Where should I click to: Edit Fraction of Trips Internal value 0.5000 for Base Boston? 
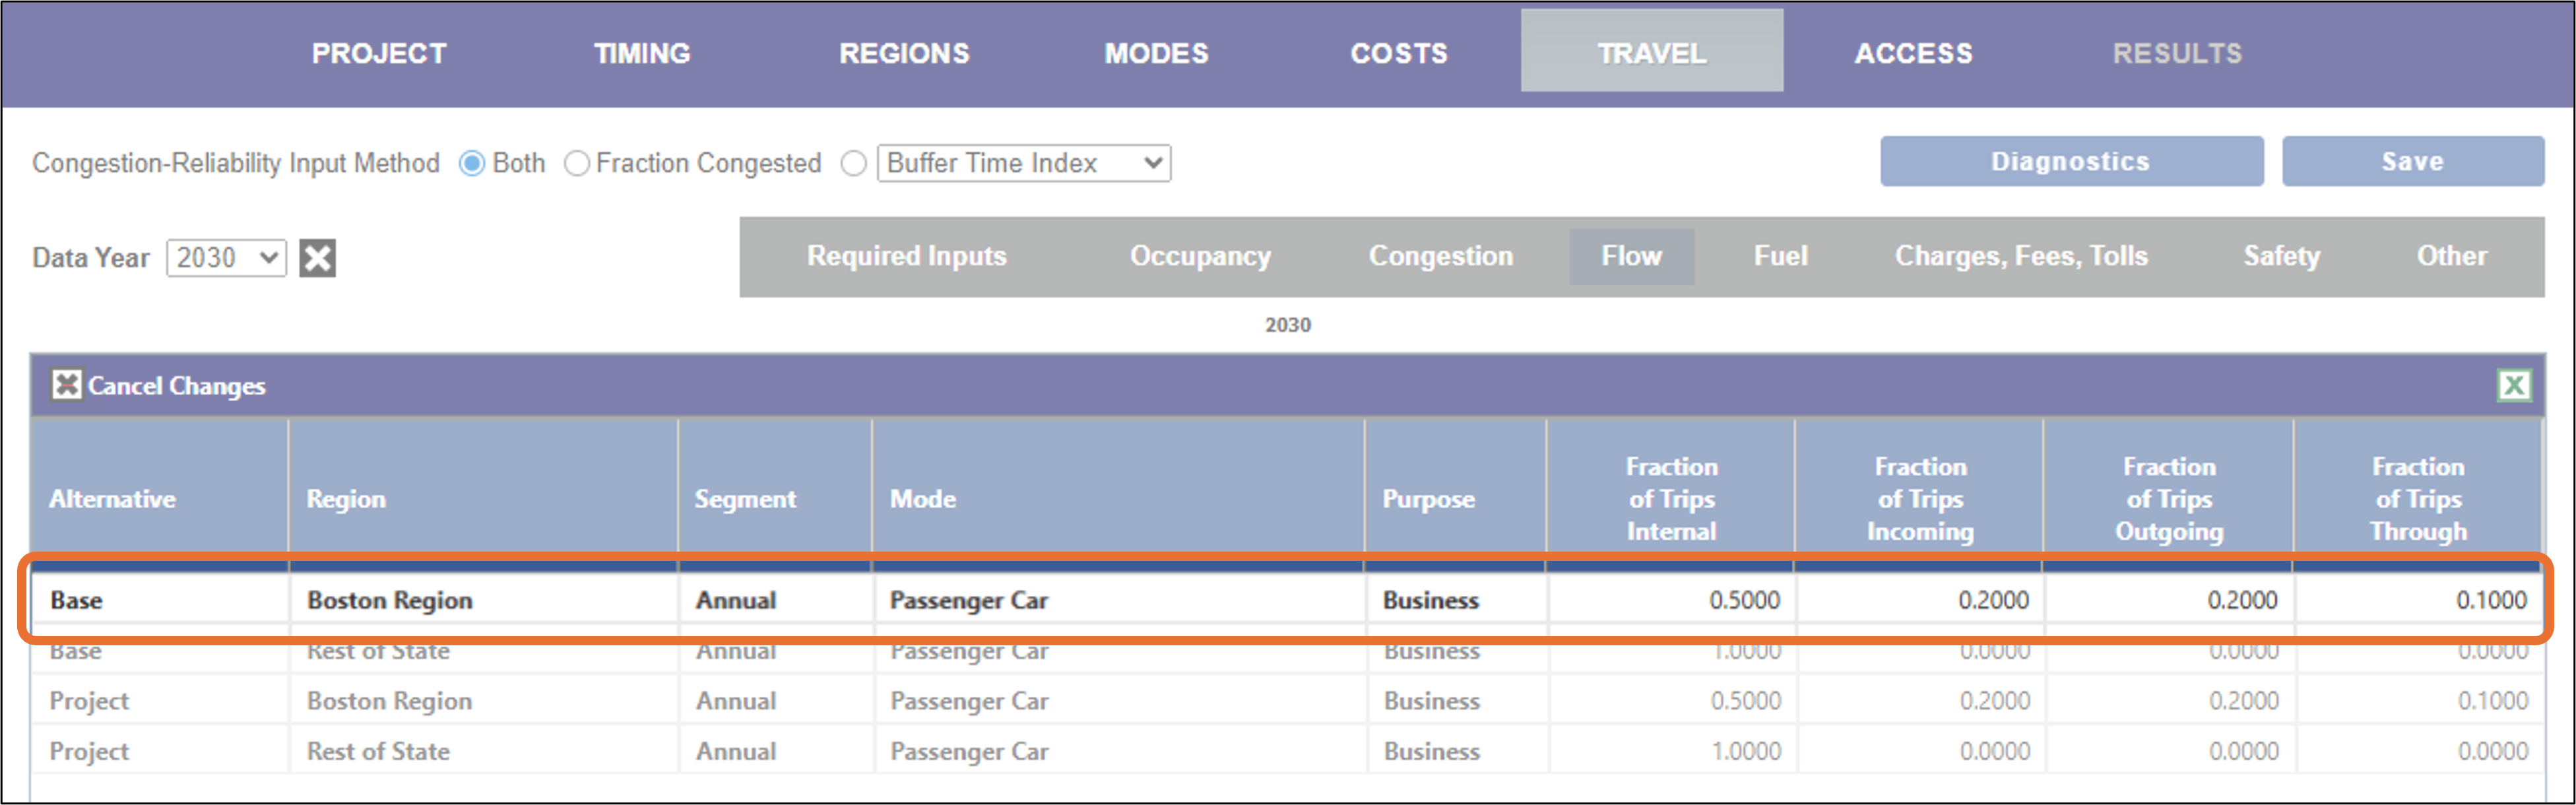click(x=1670, y=600)
